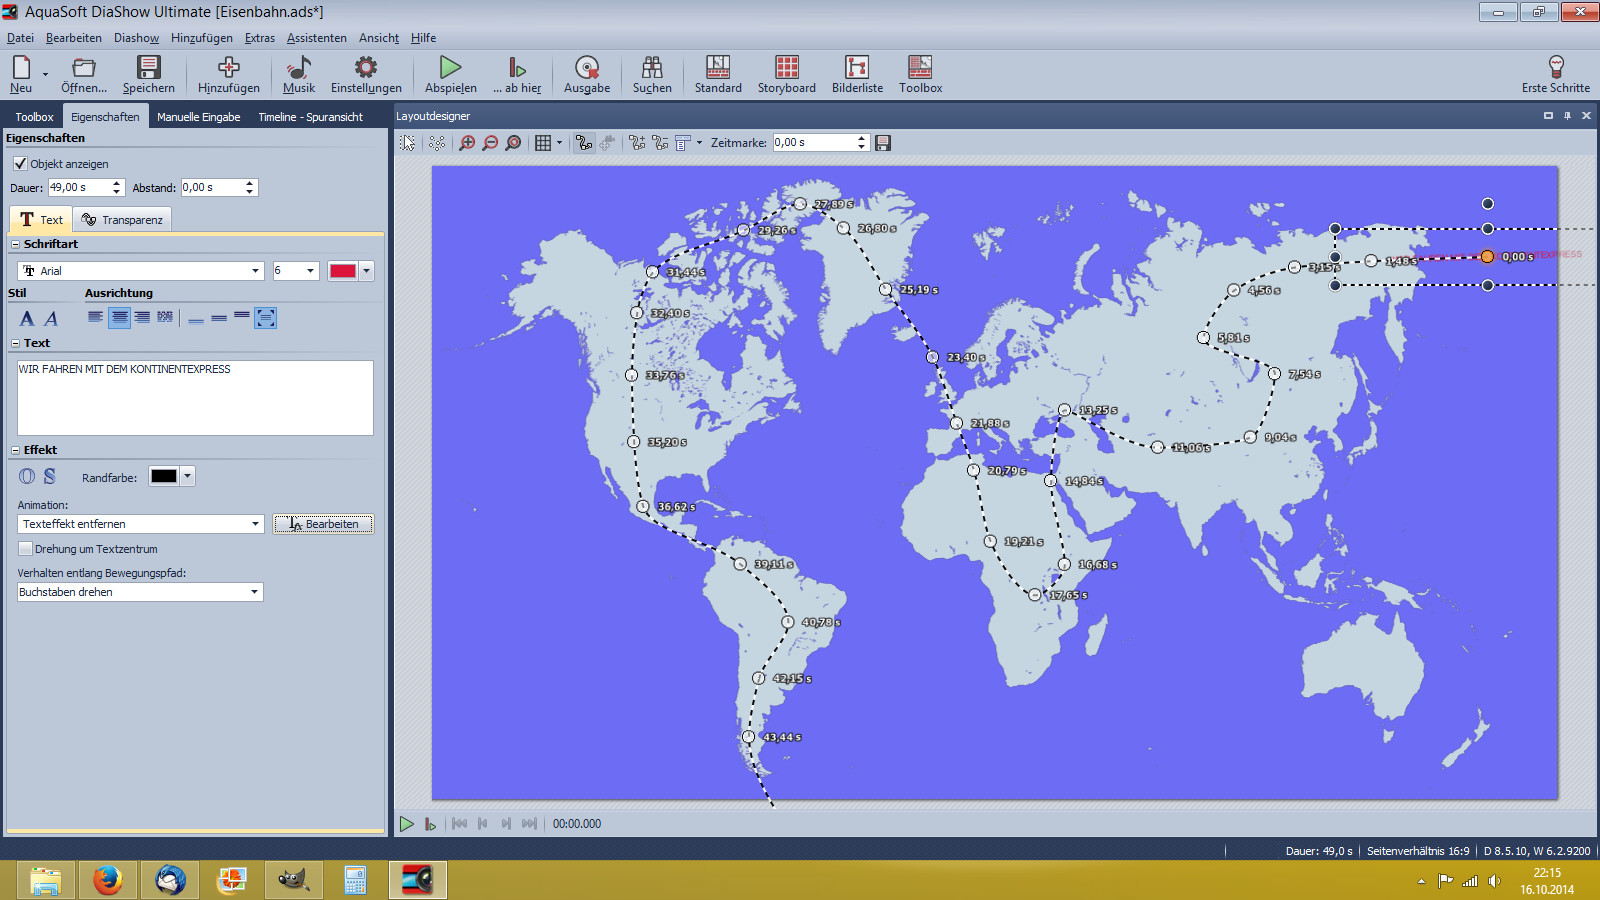The width and height of the screenshot is (1600, 900).
Task: Enable Drehung um Textzentrum checkbox
Action: (x=26, y=549)
